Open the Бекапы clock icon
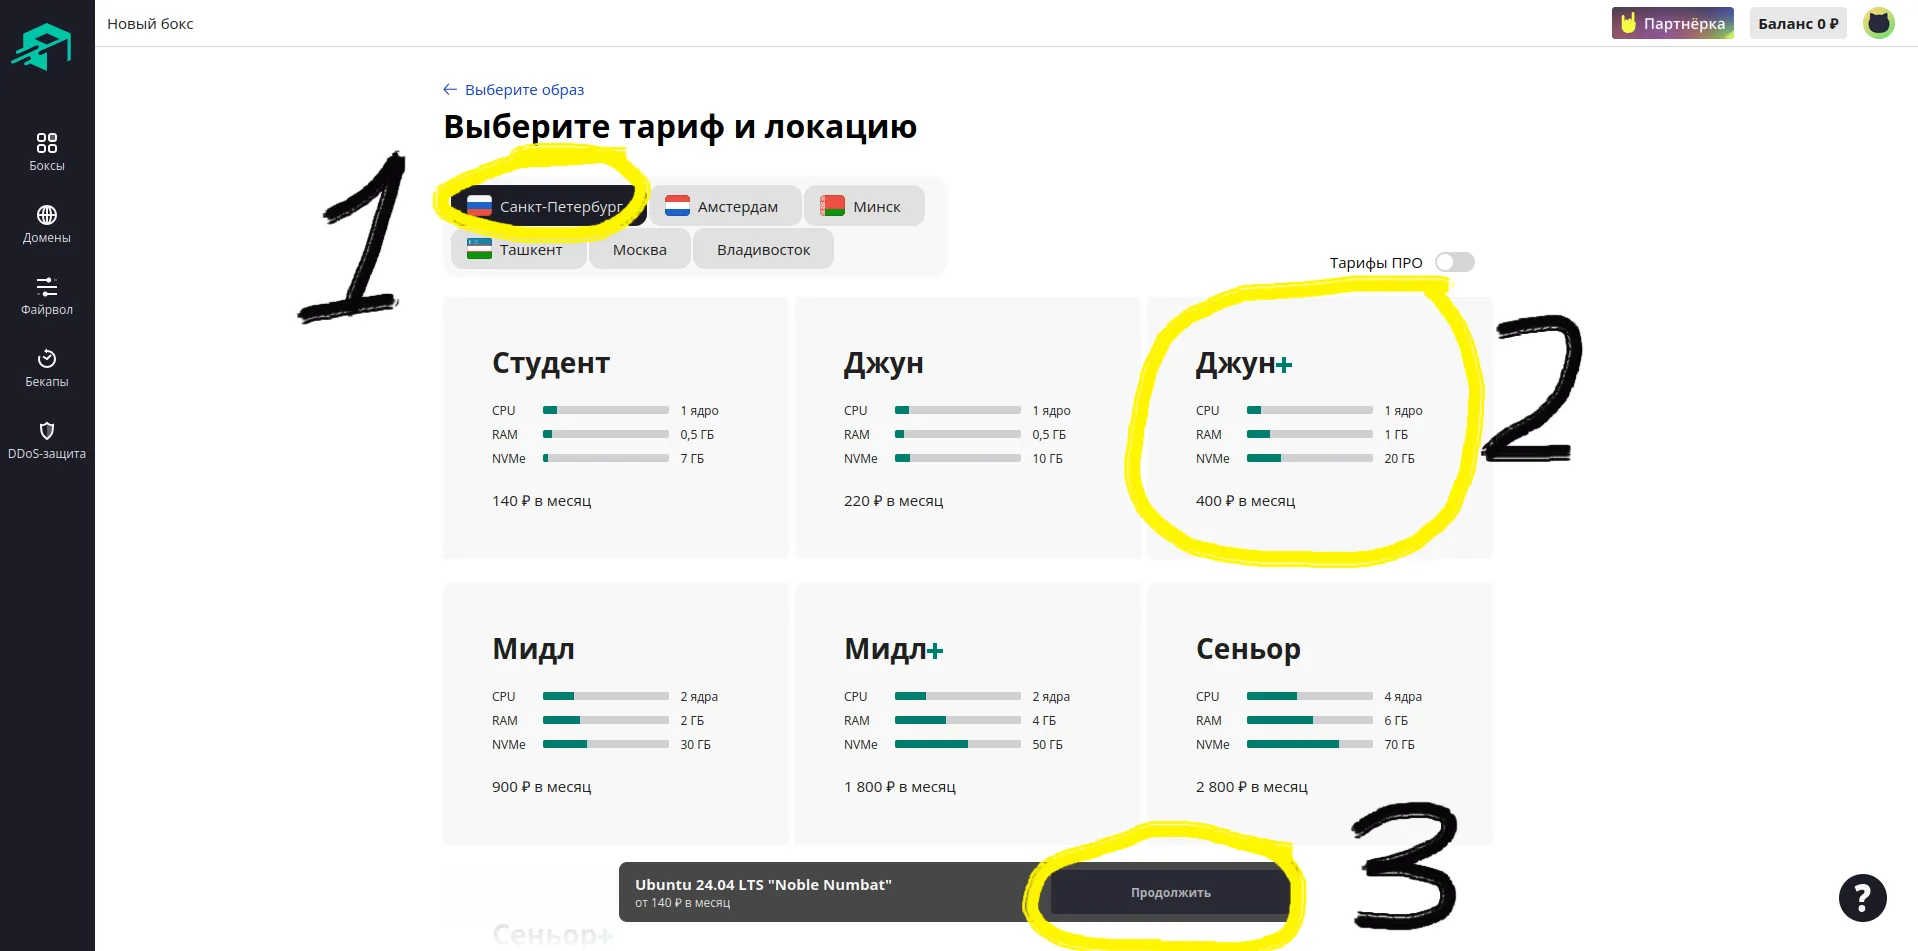The height and width of the screenshot is (951, 1918). click(x=47, y=359)
